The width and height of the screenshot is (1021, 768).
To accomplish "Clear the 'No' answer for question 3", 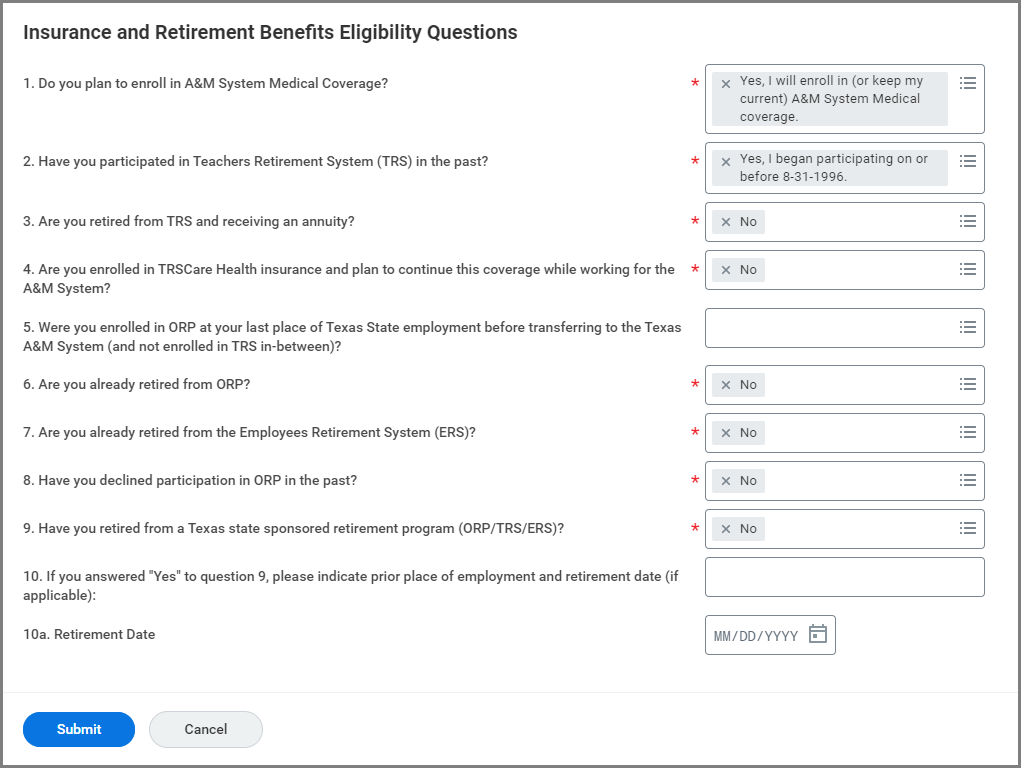I will pos(726,222).
